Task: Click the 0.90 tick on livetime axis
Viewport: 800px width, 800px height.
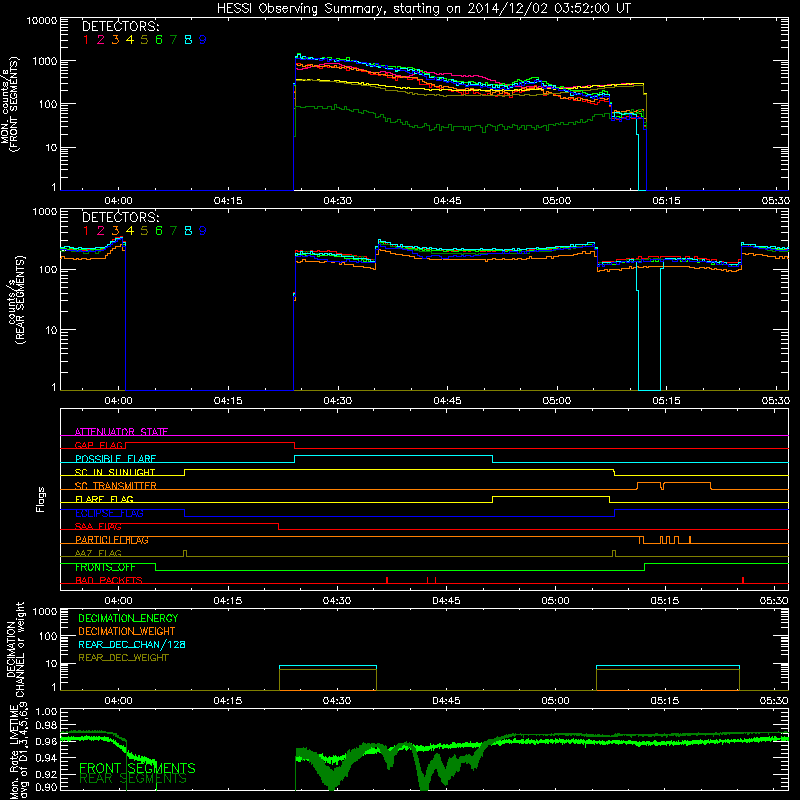Action: pos(47,787)
